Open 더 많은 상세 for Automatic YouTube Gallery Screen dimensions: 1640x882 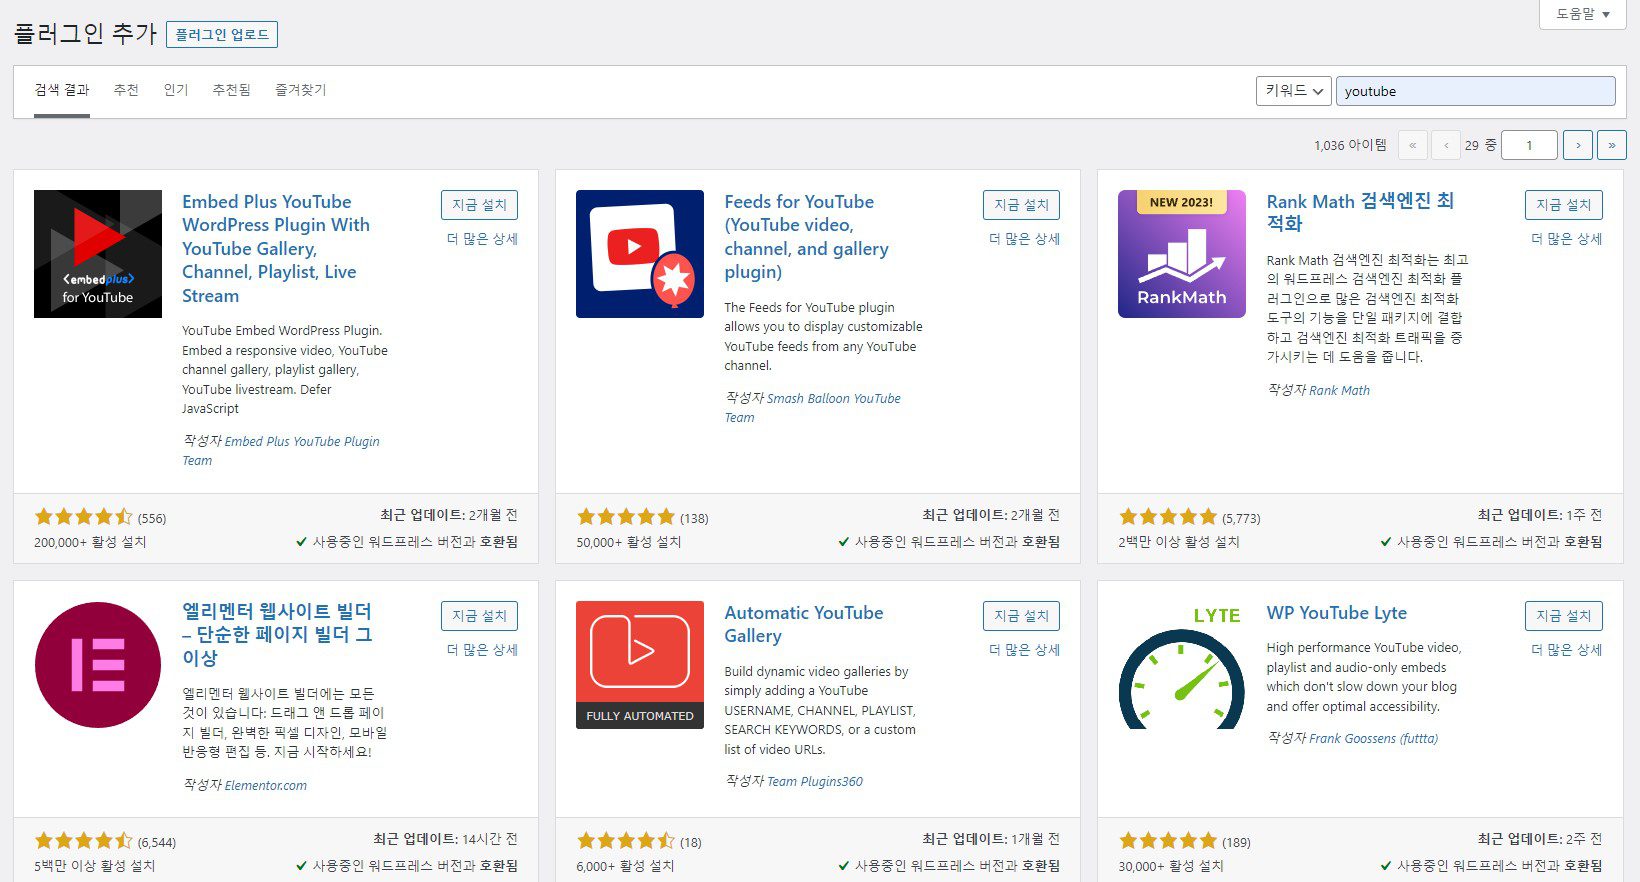1024,650
